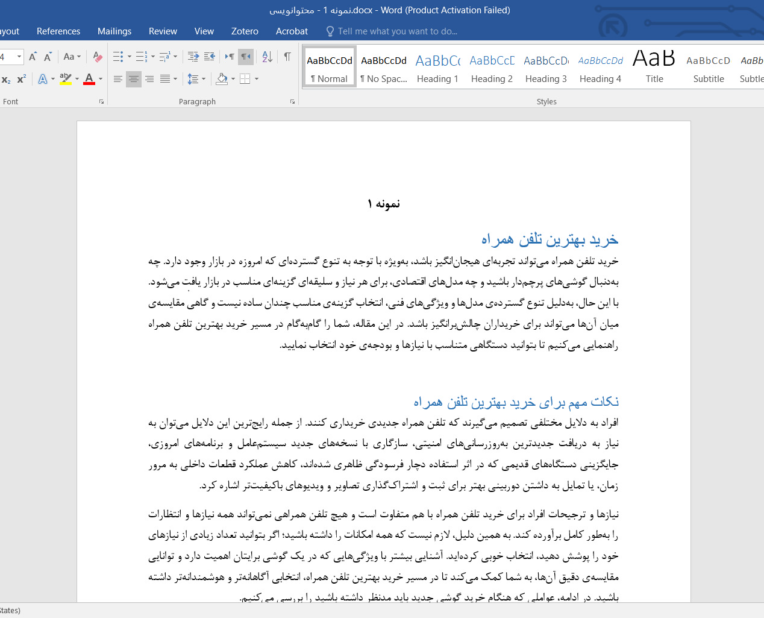
Task: Apply Heading 2 style
Action: pyautogui.click(x=492, y=67)
